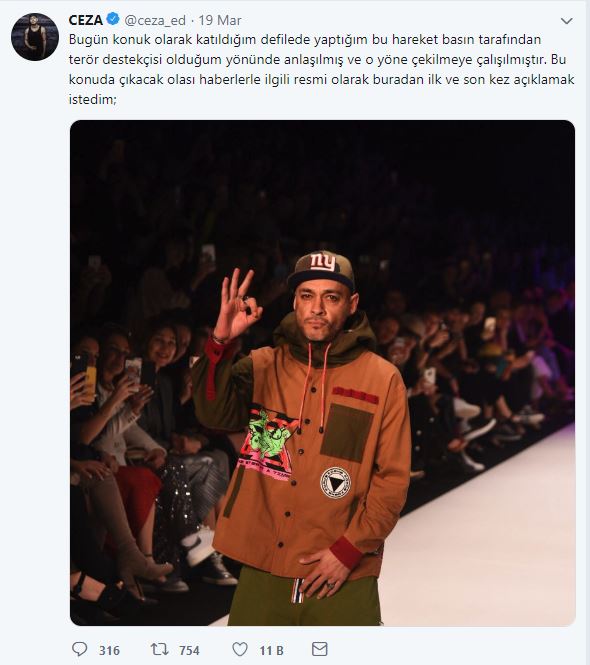The height and width of the screenshot is (665, 590).
Task: Click the tweet text ending 'istedim;'
Action: pos(92,99)
